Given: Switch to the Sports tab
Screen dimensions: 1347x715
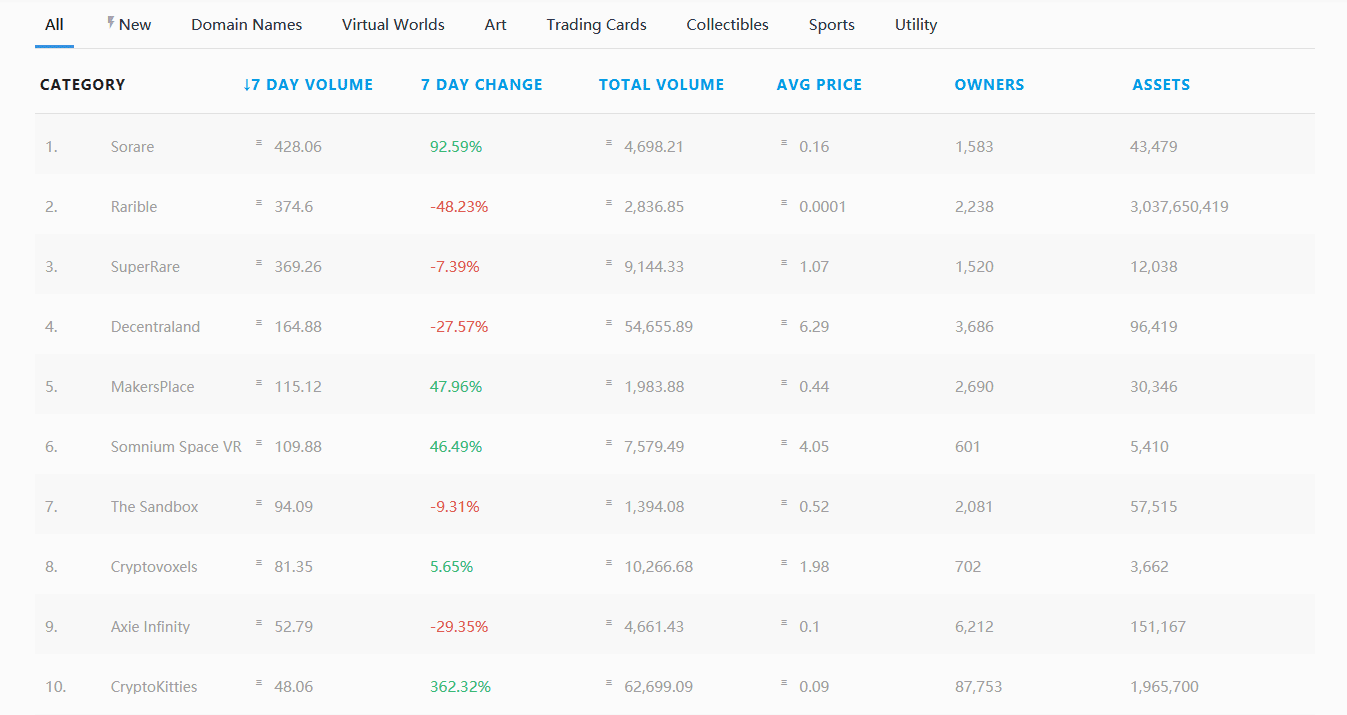Looking at the screenshot, I should [x=832, y=24].
